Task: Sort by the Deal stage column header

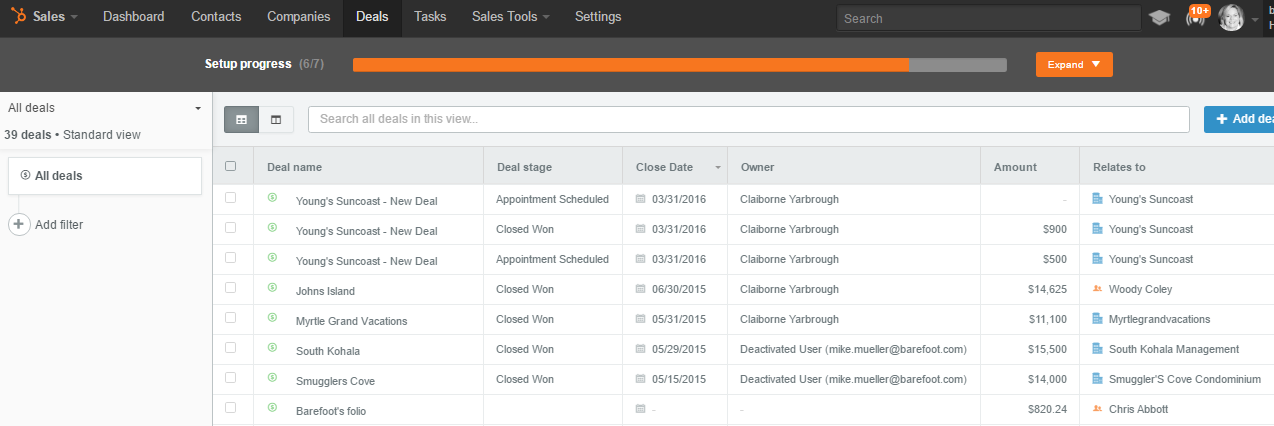Action: 524,167
